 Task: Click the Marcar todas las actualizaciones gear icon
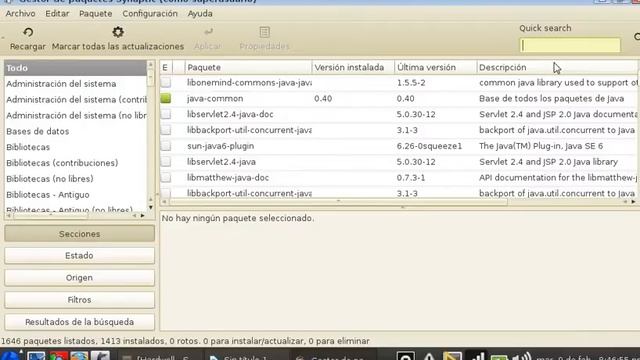118,32
